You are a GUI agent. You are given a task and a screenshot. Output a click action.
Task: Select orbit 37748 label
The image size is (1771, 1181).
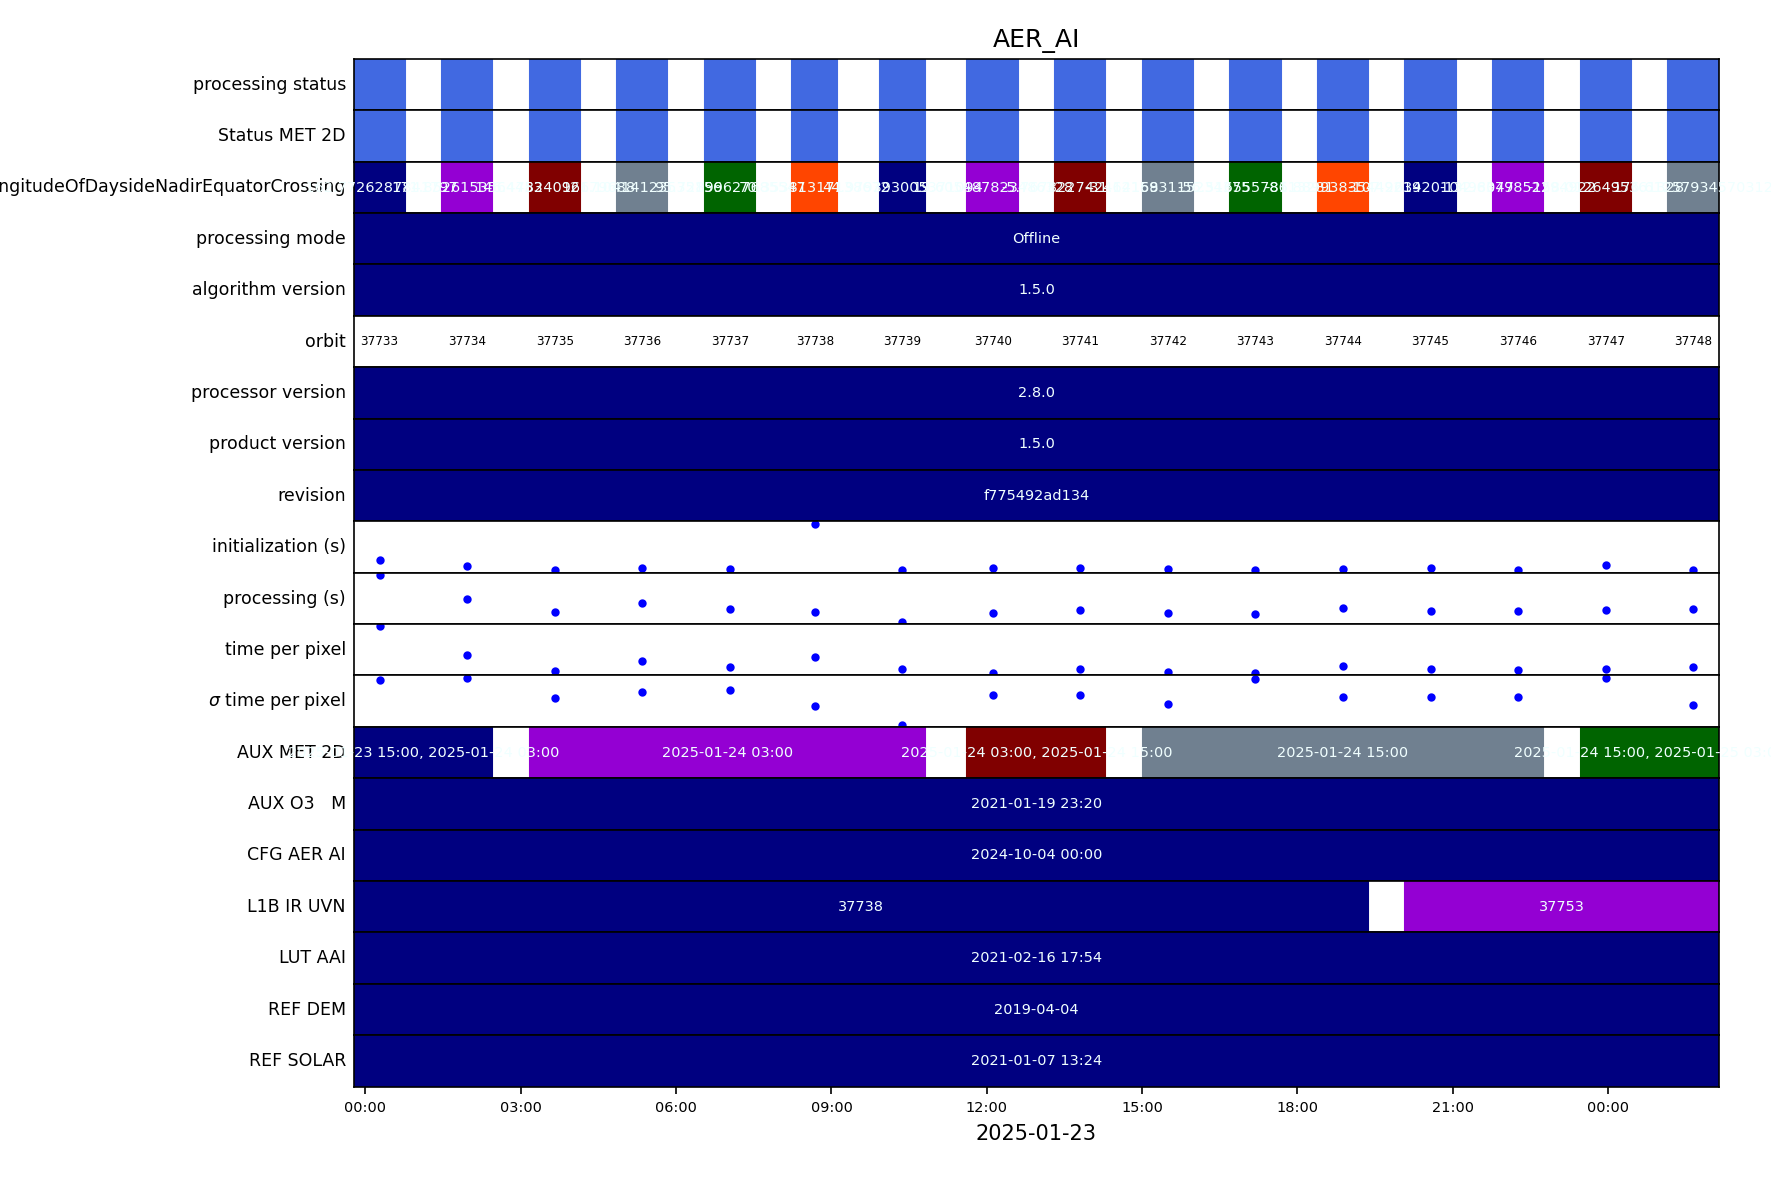[1692, 341]
